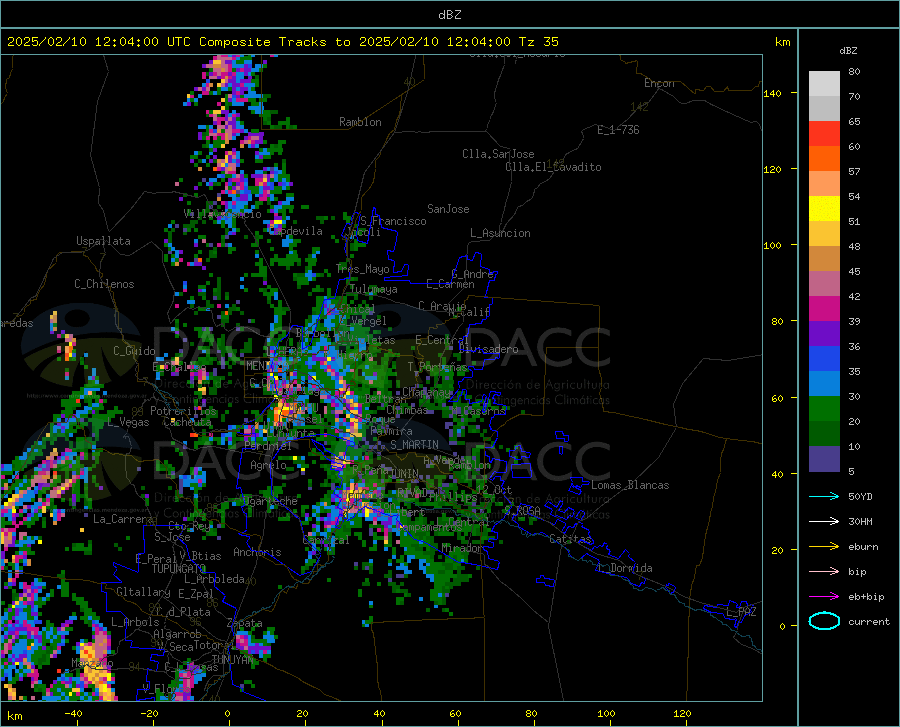Click the '50YD' legend label text
Viewport: 900px width, 727px height.
(x=860, y=496)
